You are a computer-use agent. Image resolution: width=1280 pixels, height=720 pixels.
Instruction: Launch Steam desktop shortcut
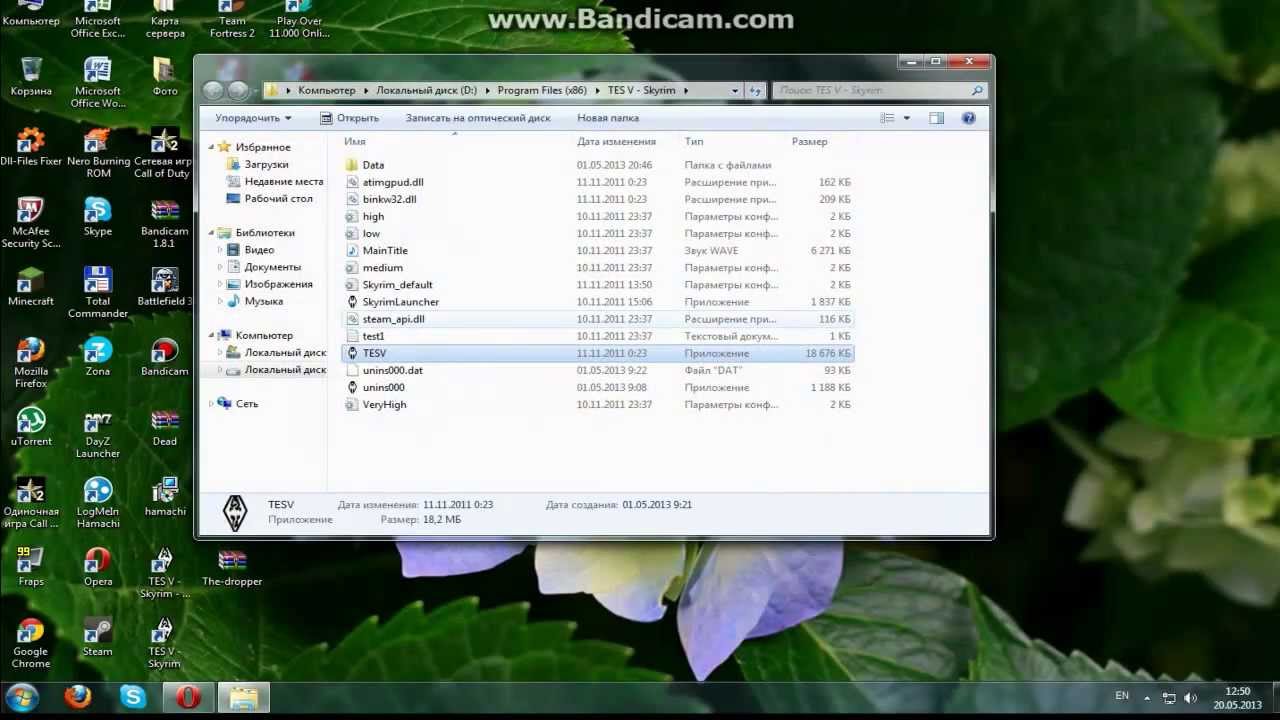click(98, 637)
